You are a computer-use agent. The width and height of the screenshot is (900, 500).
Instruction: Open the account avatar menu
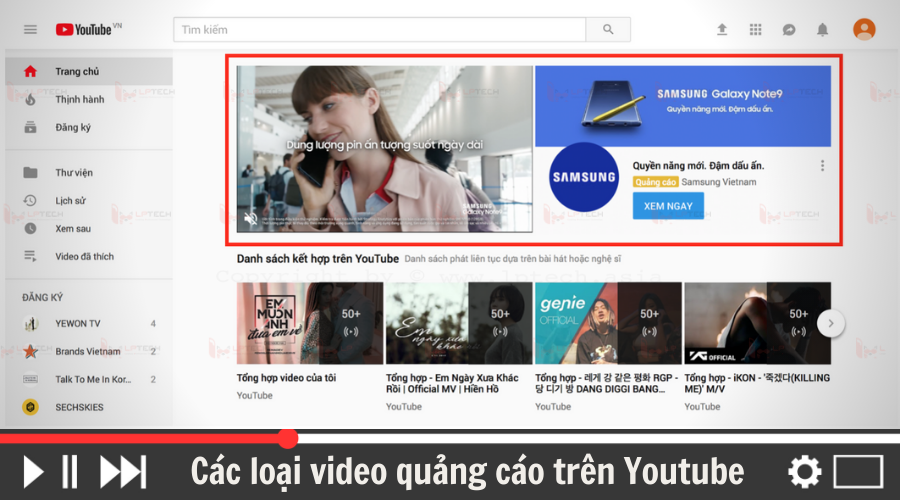pyautogui.click(x=864, y=29)
